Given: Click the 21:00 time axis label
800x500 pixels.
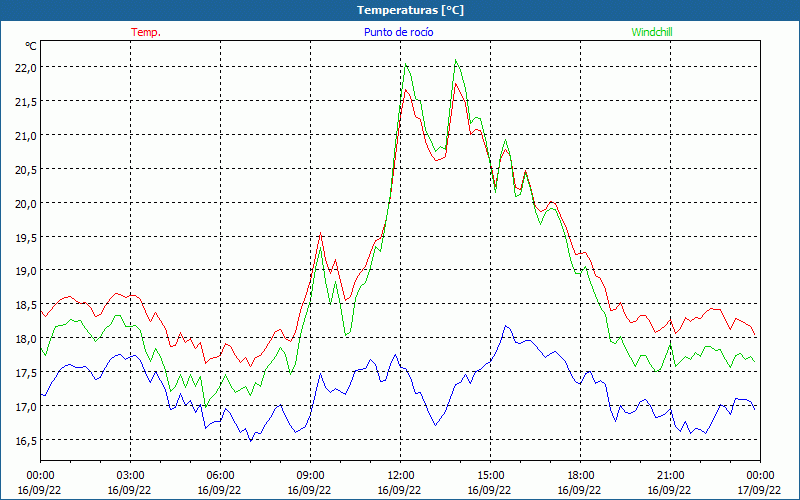Looking at the screenshot, I should click(670, 476).
